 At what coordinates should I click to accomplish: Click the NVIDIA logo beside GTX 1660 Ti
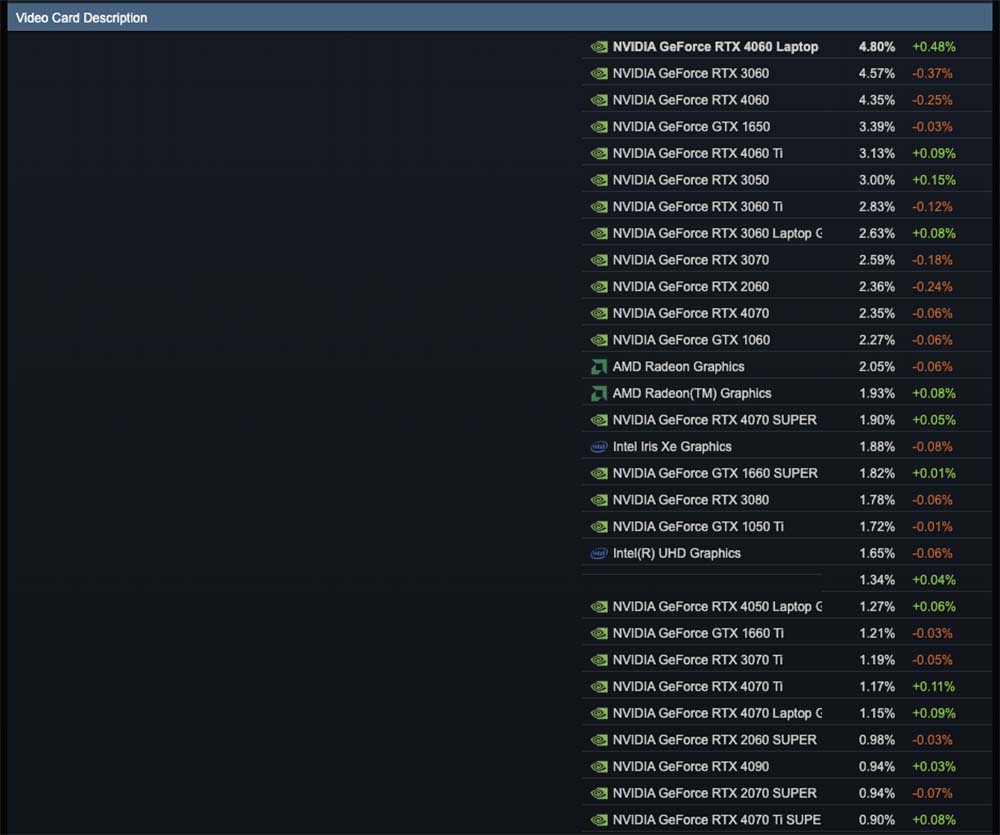pos(599,633)
